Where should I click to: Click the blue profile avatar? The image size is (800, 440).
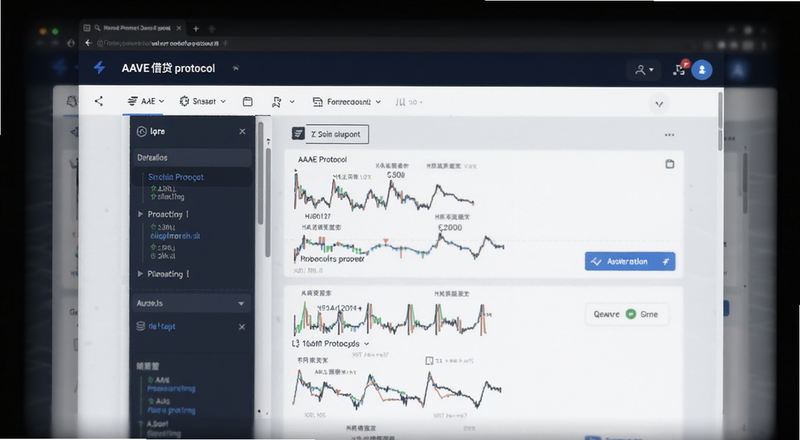pyautogui.click(x=702, y=69)
